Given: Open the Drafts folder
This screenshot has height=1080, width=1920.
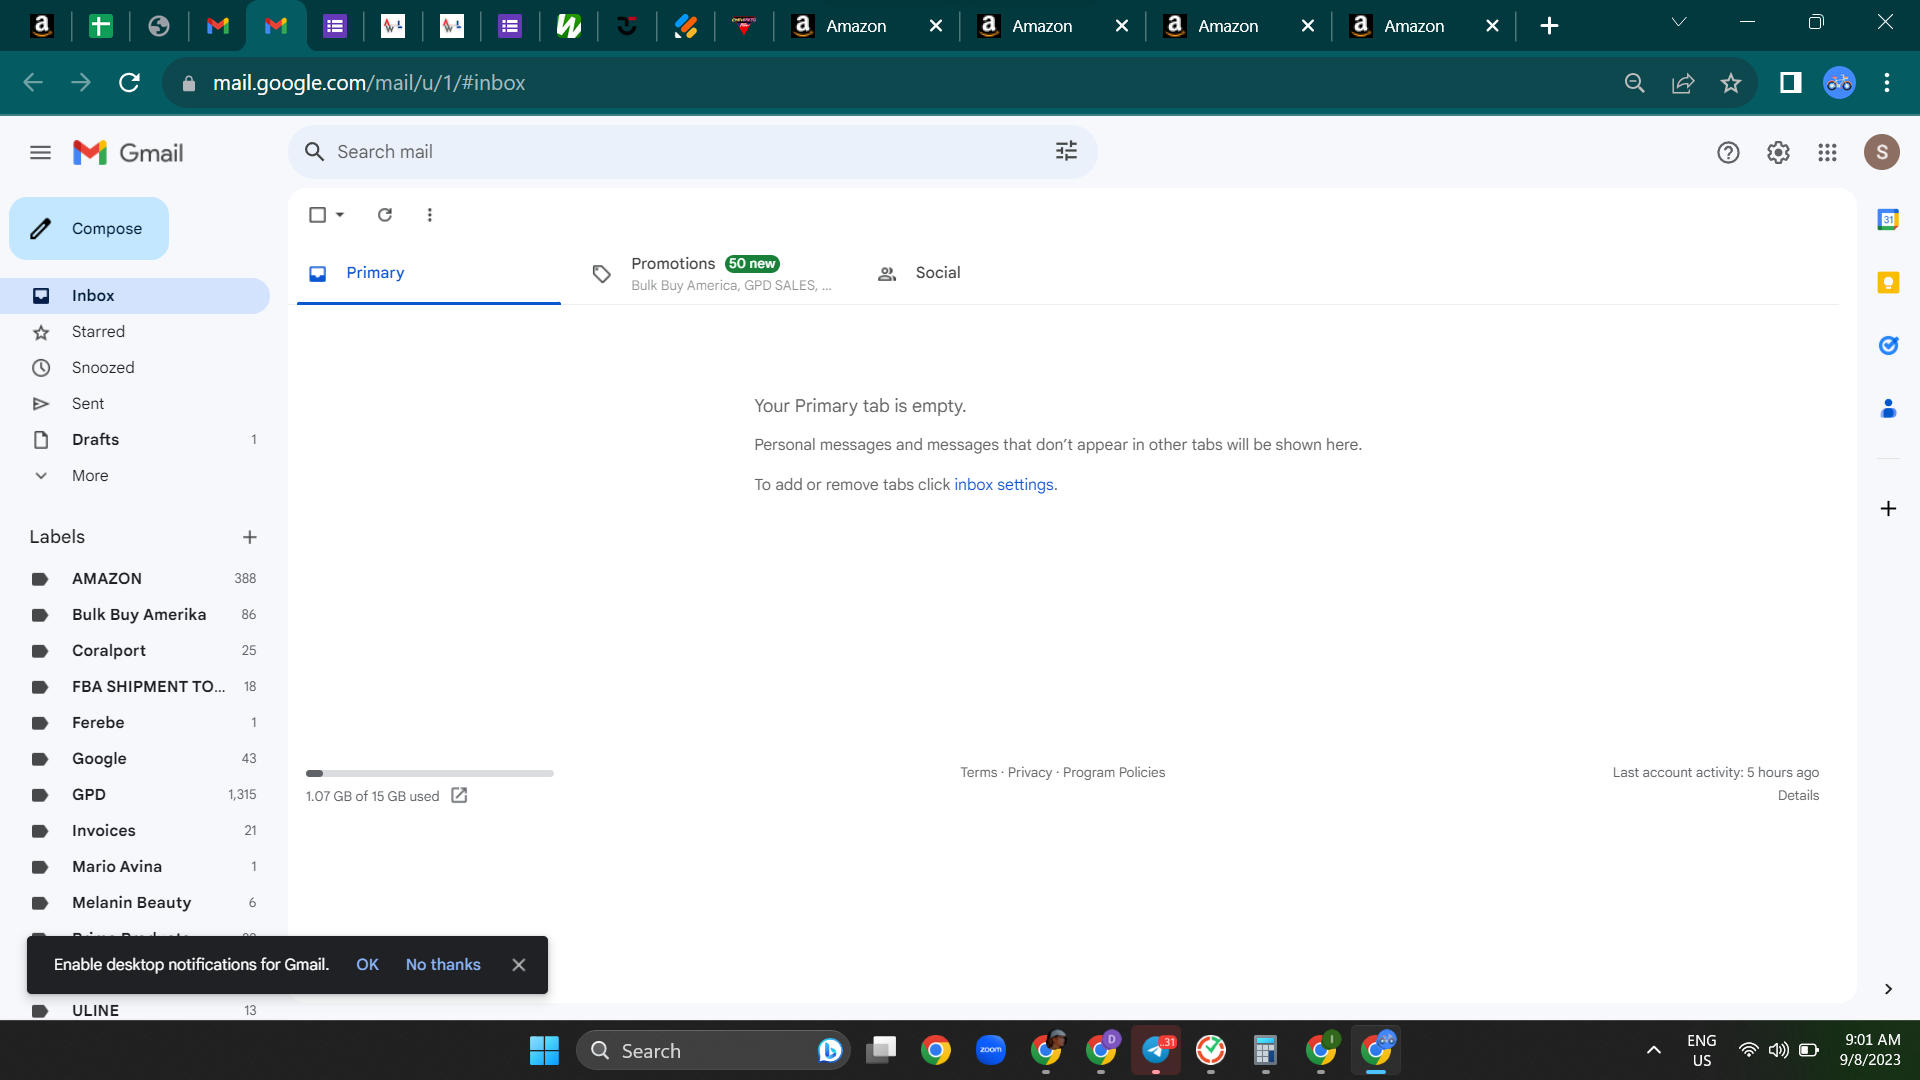Looking at the screenshot, I should (x=135, y=440).
